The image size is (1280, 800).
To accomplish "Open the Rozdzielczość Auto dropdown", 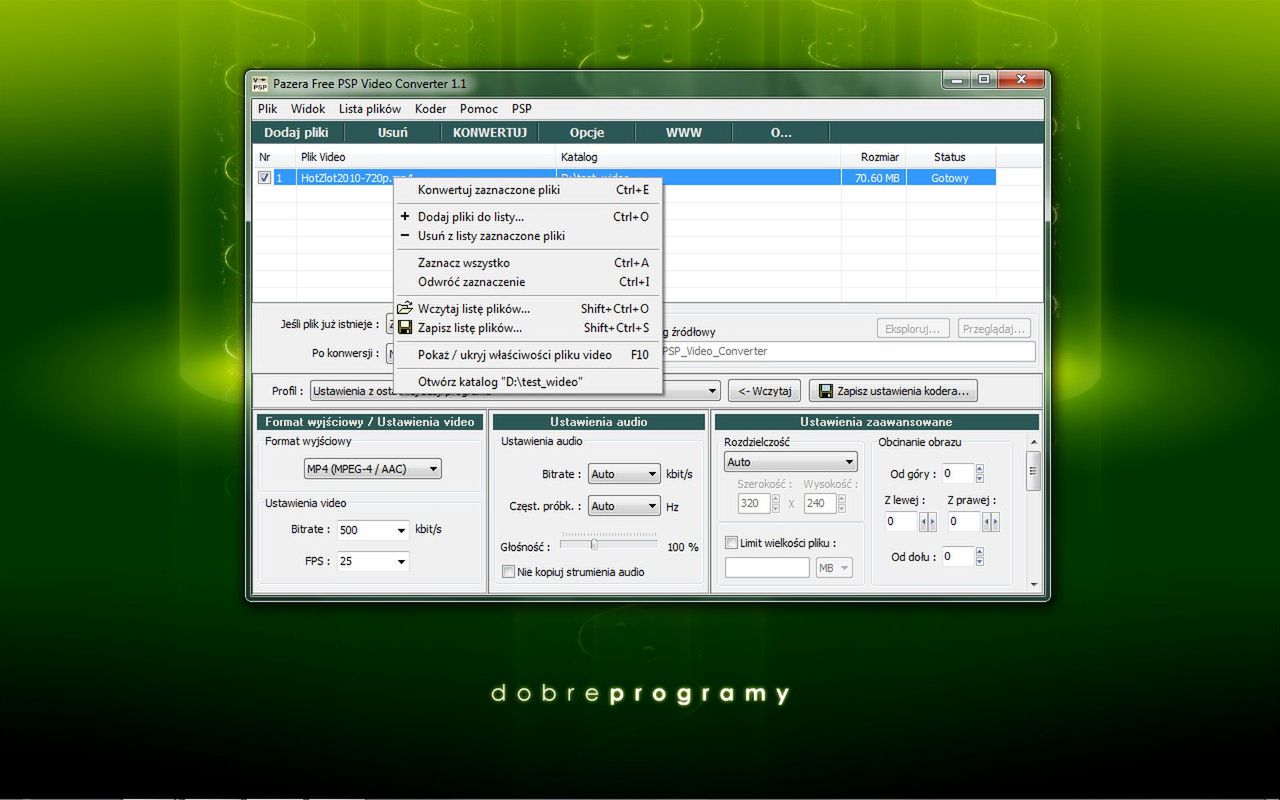I will pos(791,462).
